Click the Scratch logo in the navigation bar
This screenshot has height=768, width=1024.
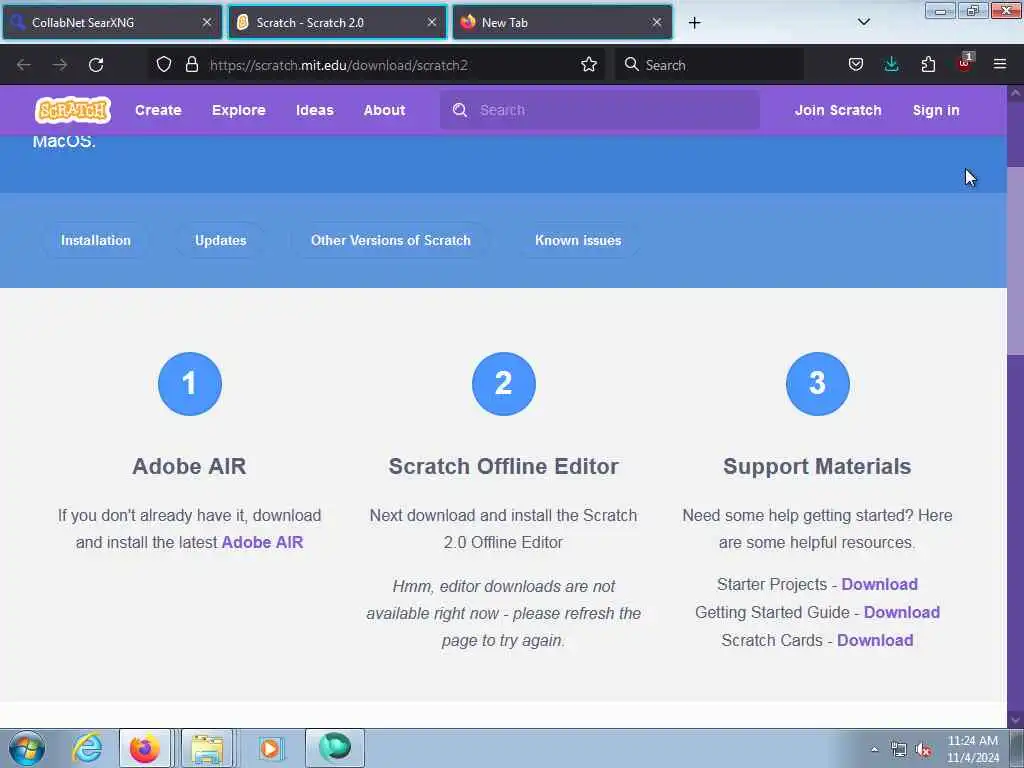tap(72, 110)
